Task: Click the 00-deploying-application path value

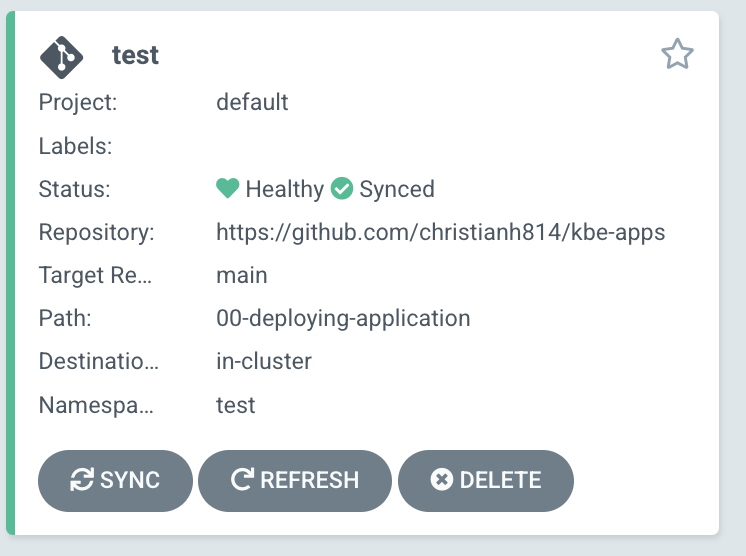Action: [x=343, y=319]
